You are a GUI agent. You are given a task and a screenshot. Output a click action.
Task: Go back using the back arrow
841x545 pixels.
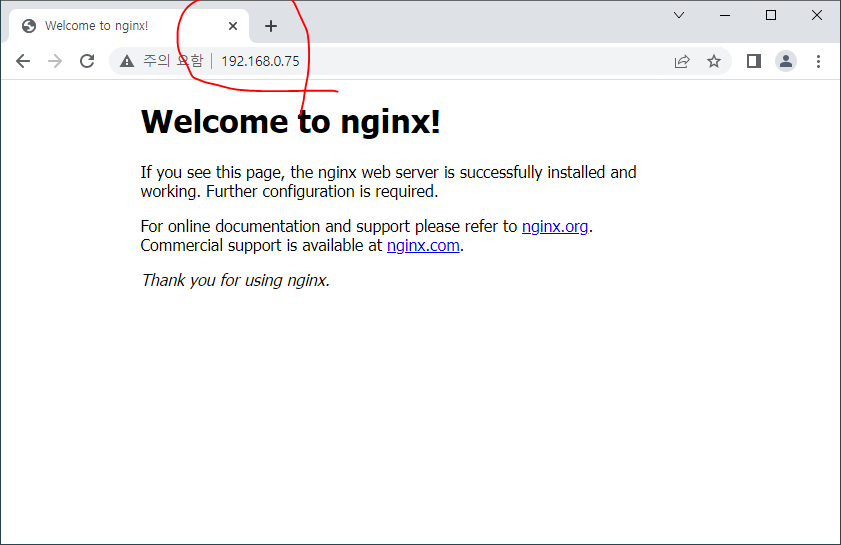click(23, 61)
